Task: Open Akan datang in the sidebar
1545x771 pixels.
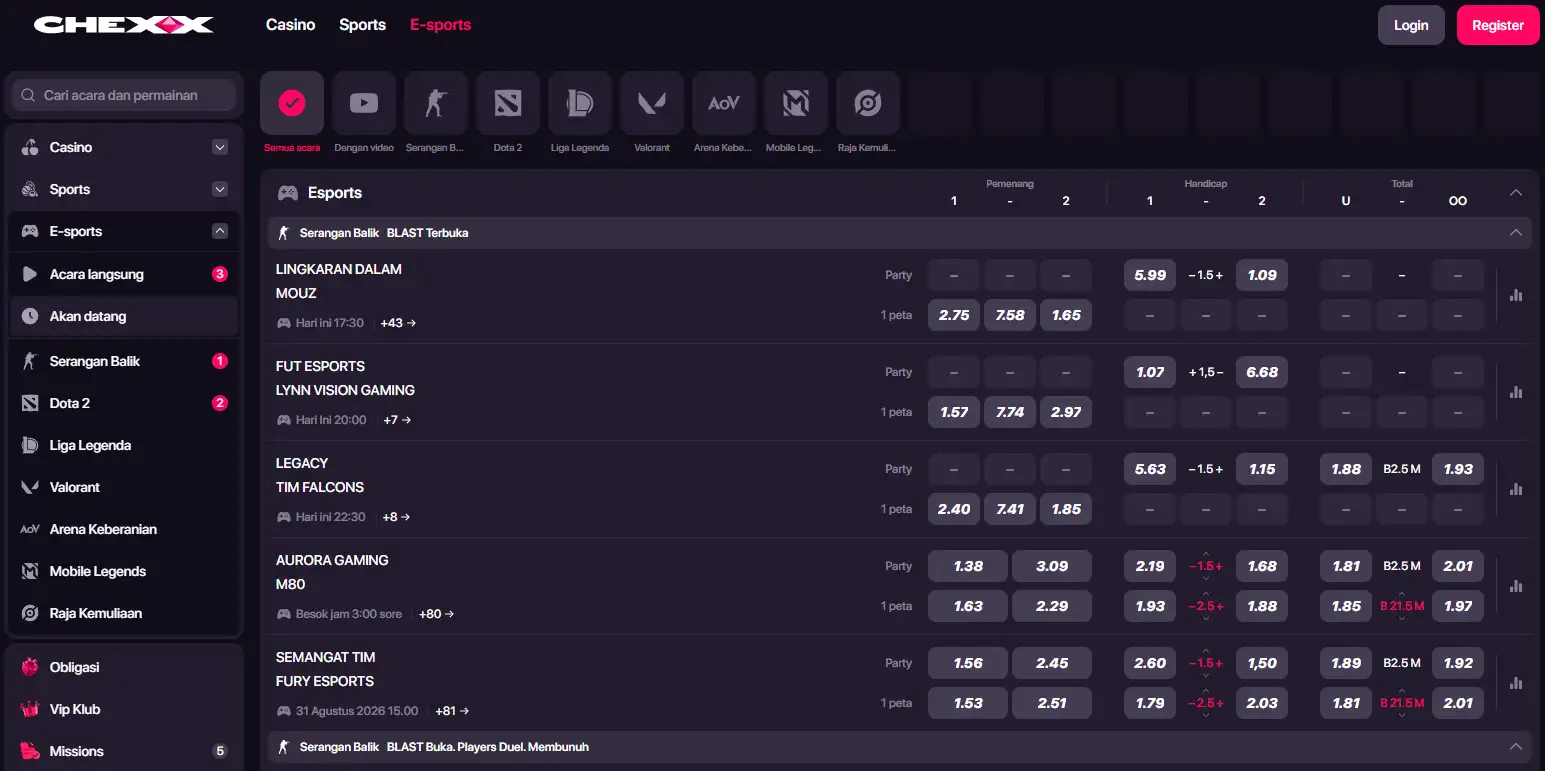Action: [124, 316]
